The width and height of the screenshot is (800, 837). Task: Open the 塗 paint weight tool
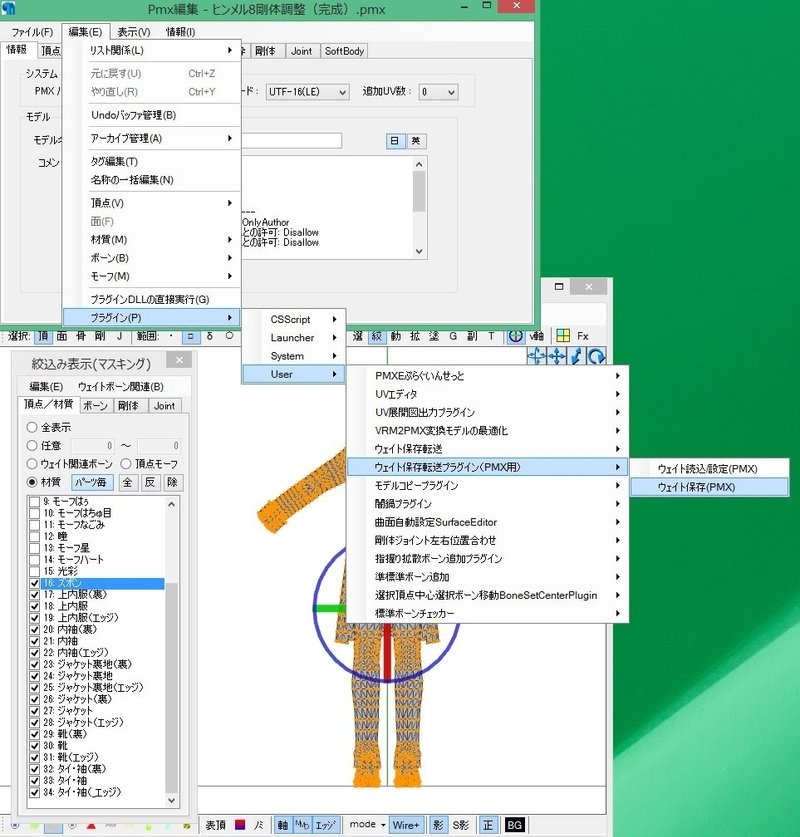click(x=434, y=336)
